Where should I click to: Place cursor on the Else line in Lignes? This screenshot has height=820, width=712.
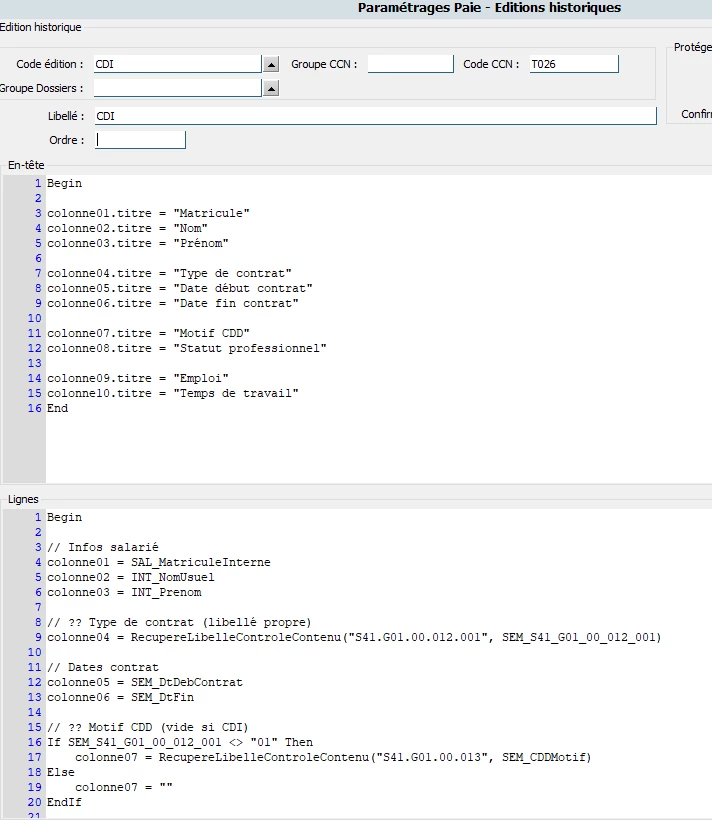(61, 772)
